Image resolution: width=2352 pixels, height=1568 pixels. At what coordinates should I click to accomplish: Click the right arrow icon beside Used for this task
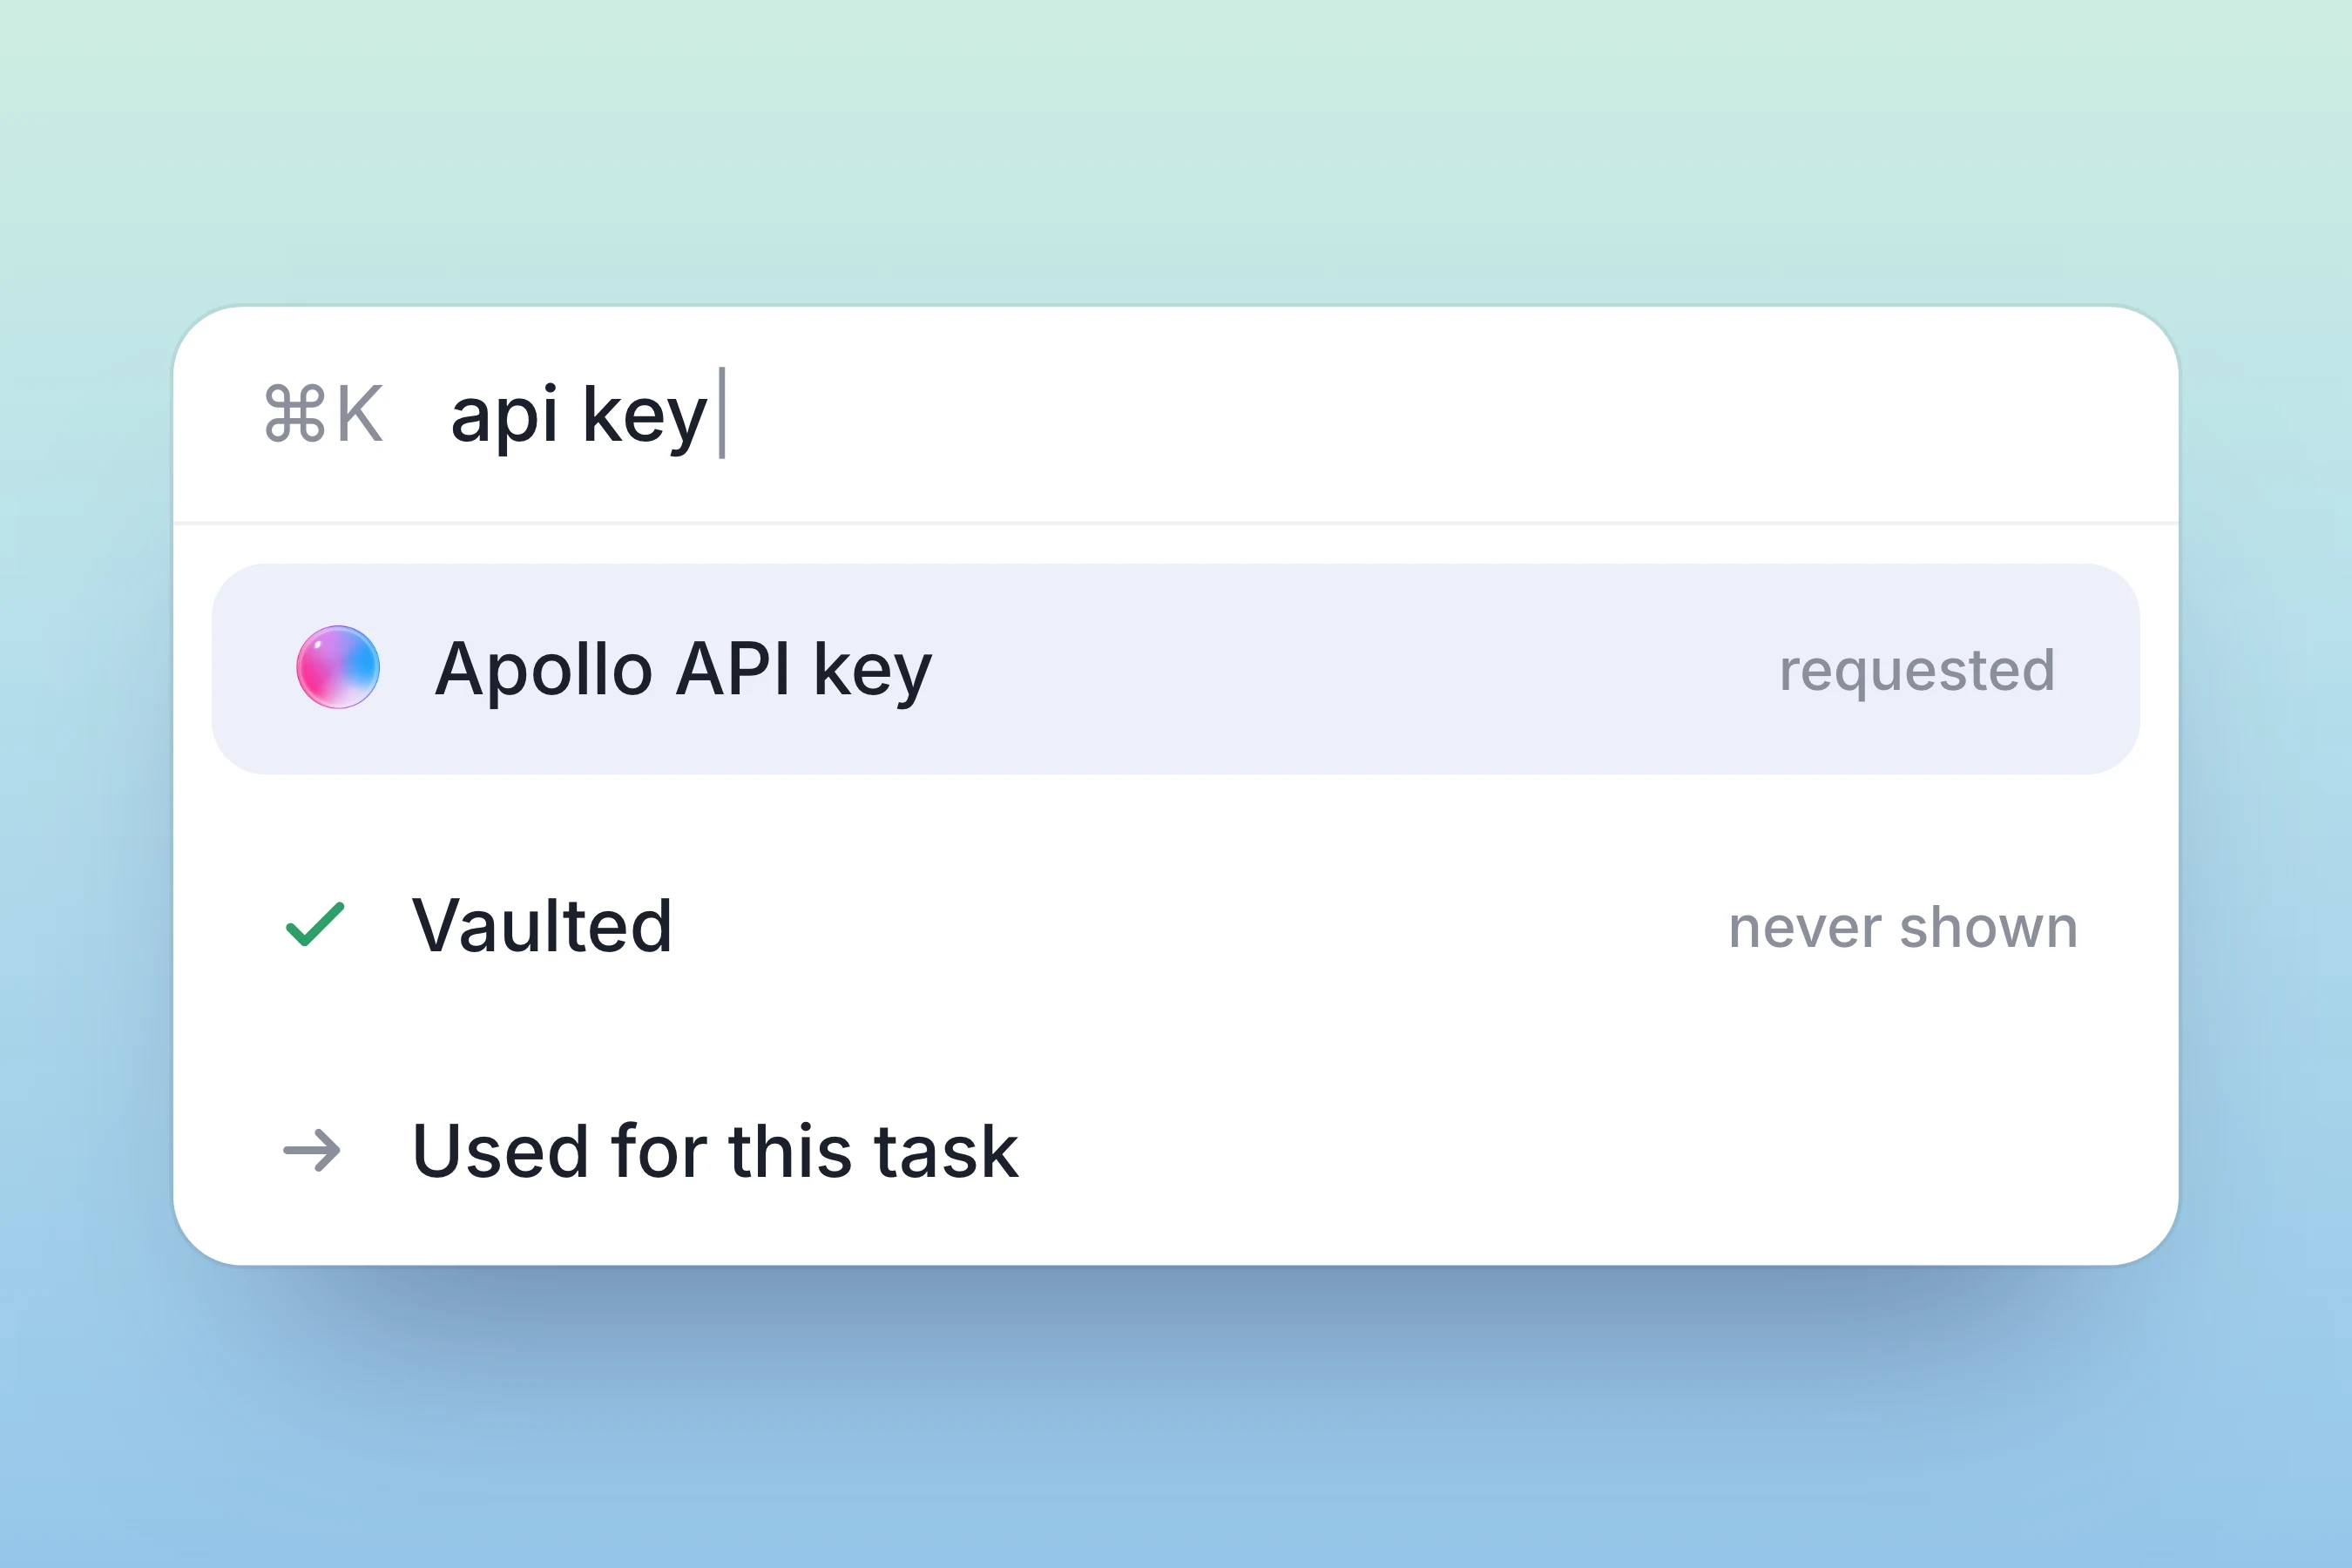point(312,1150)
